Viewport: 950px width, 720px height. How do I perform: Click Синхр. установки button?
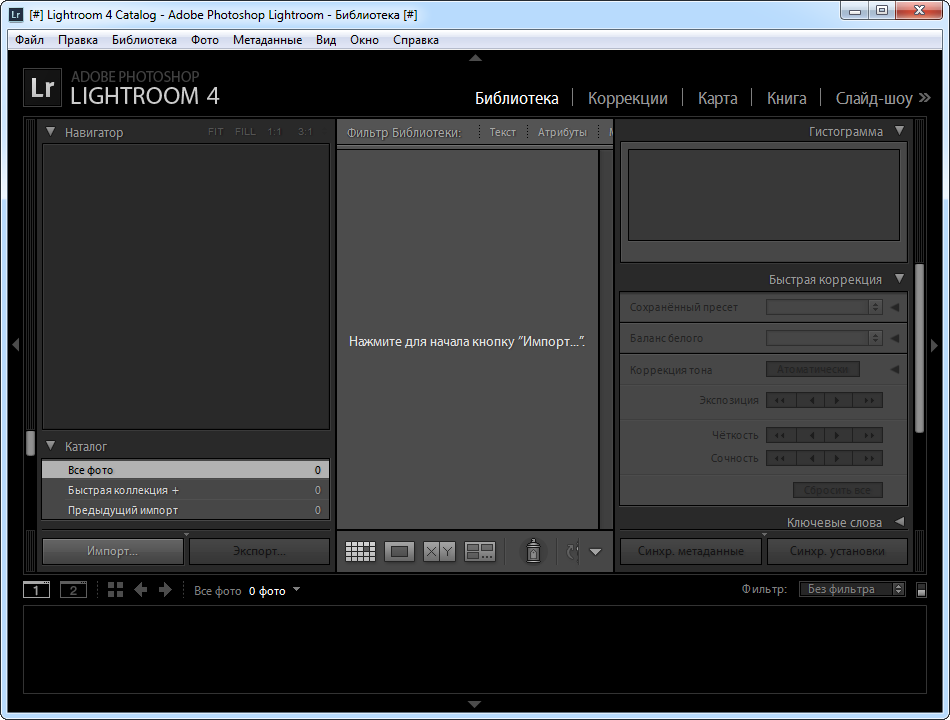tap(837, 552)
